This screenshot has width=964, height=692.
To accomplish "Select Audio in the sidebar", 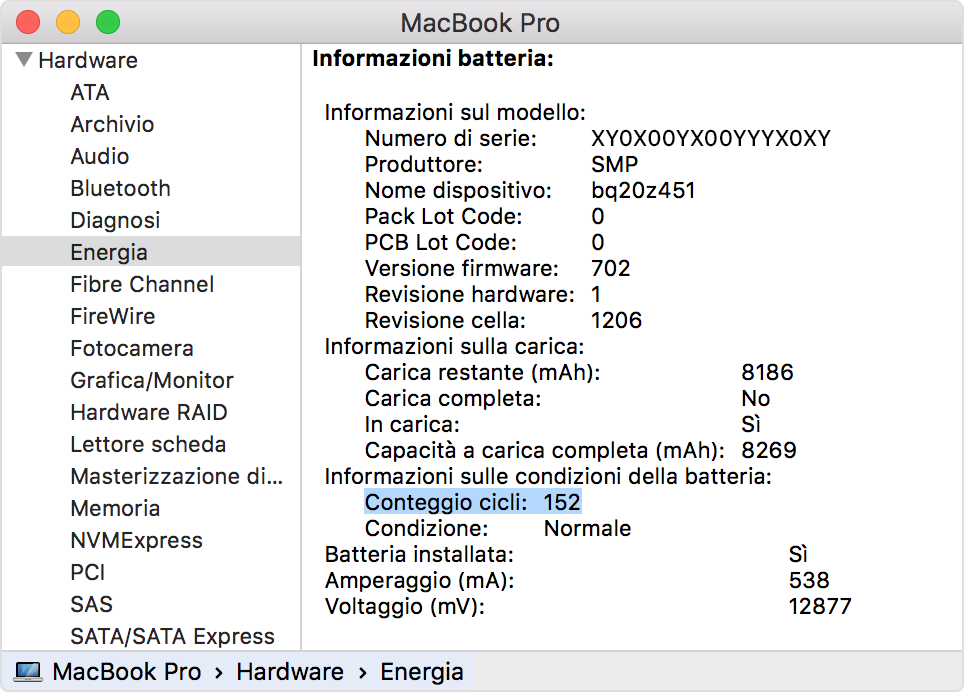I will 100,156.
